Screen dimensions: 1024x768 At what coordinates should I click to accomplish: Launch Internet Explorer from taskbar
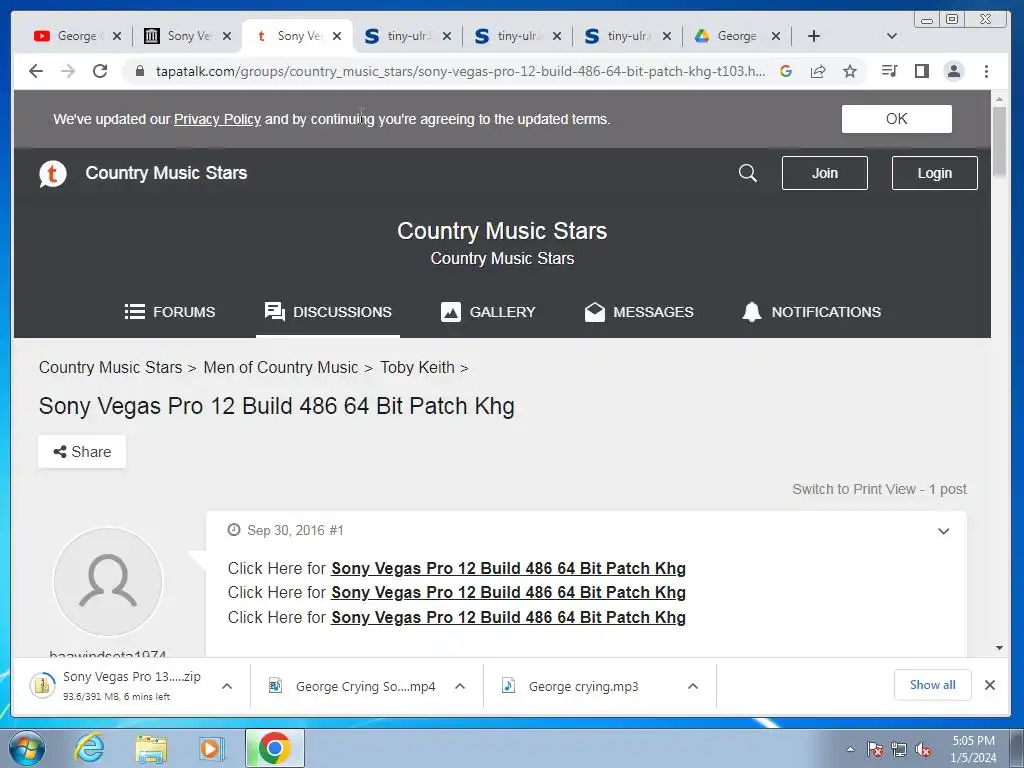(x=89, y=748)
